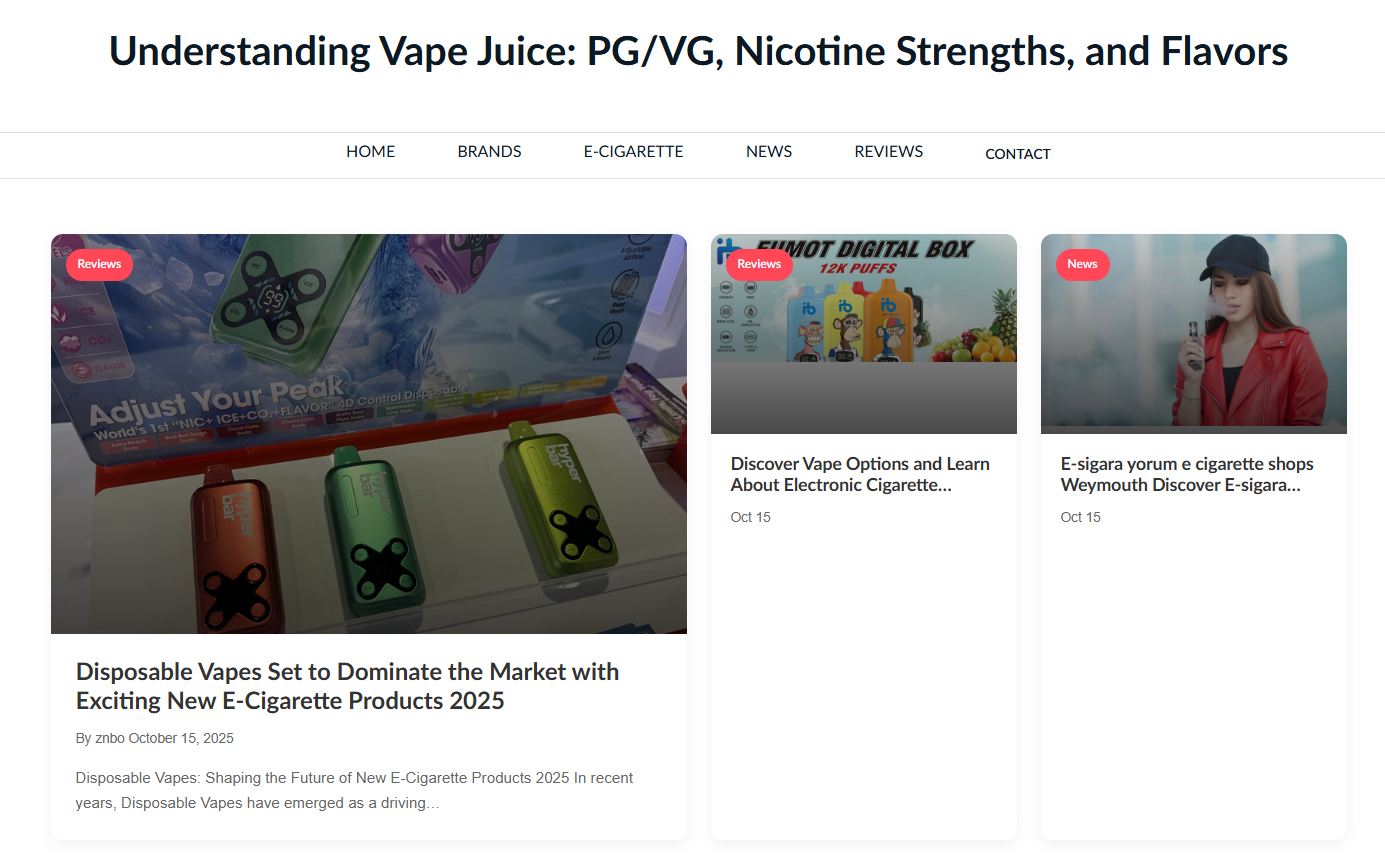Select NEWS in the navigation bar
1385x861 pixels.
click(x=769, y=152)
